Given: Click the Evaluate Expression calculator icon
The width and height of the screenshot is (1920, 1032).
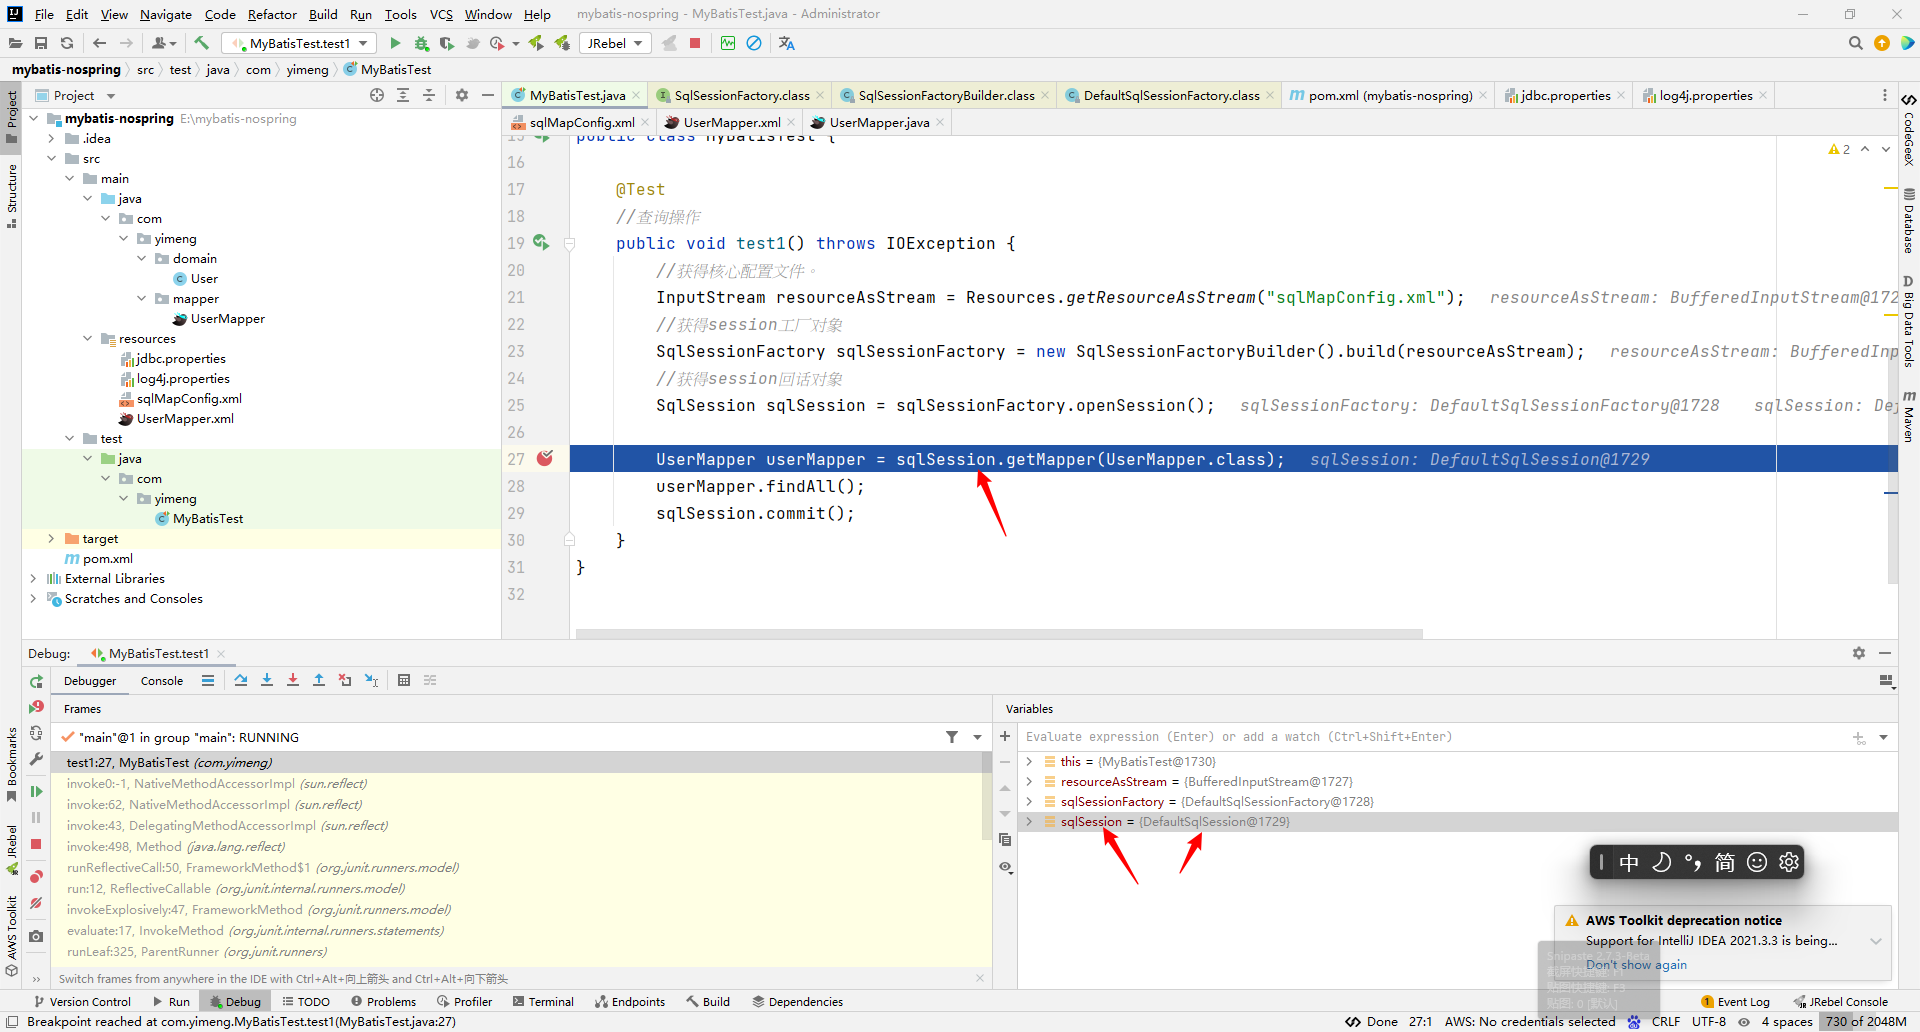Looking at the screenshot, I should tap(404, 680).
